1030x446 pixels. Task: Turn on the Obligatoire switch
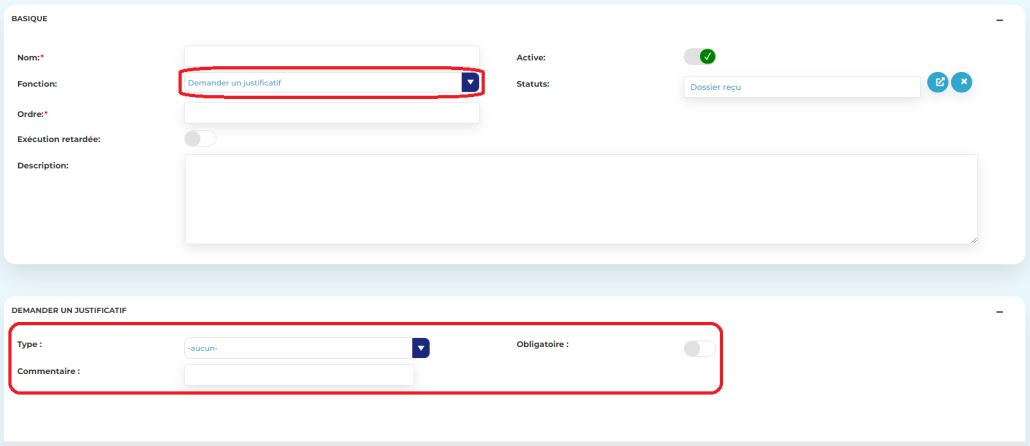(699, 348)
